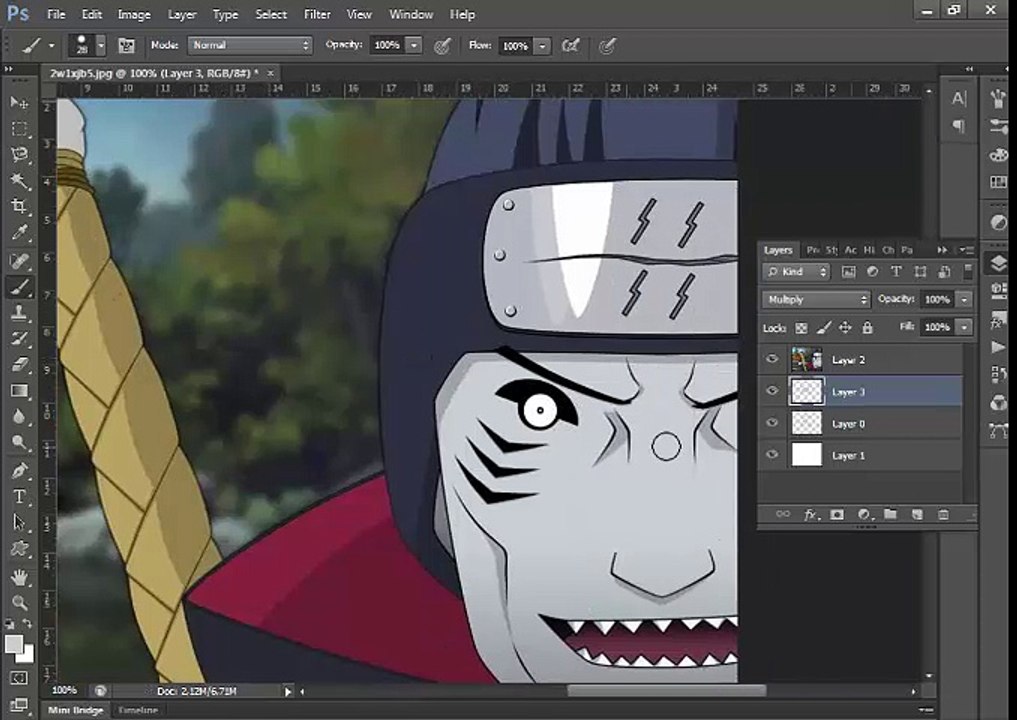Open the Image menu

[x=134, y=14]
